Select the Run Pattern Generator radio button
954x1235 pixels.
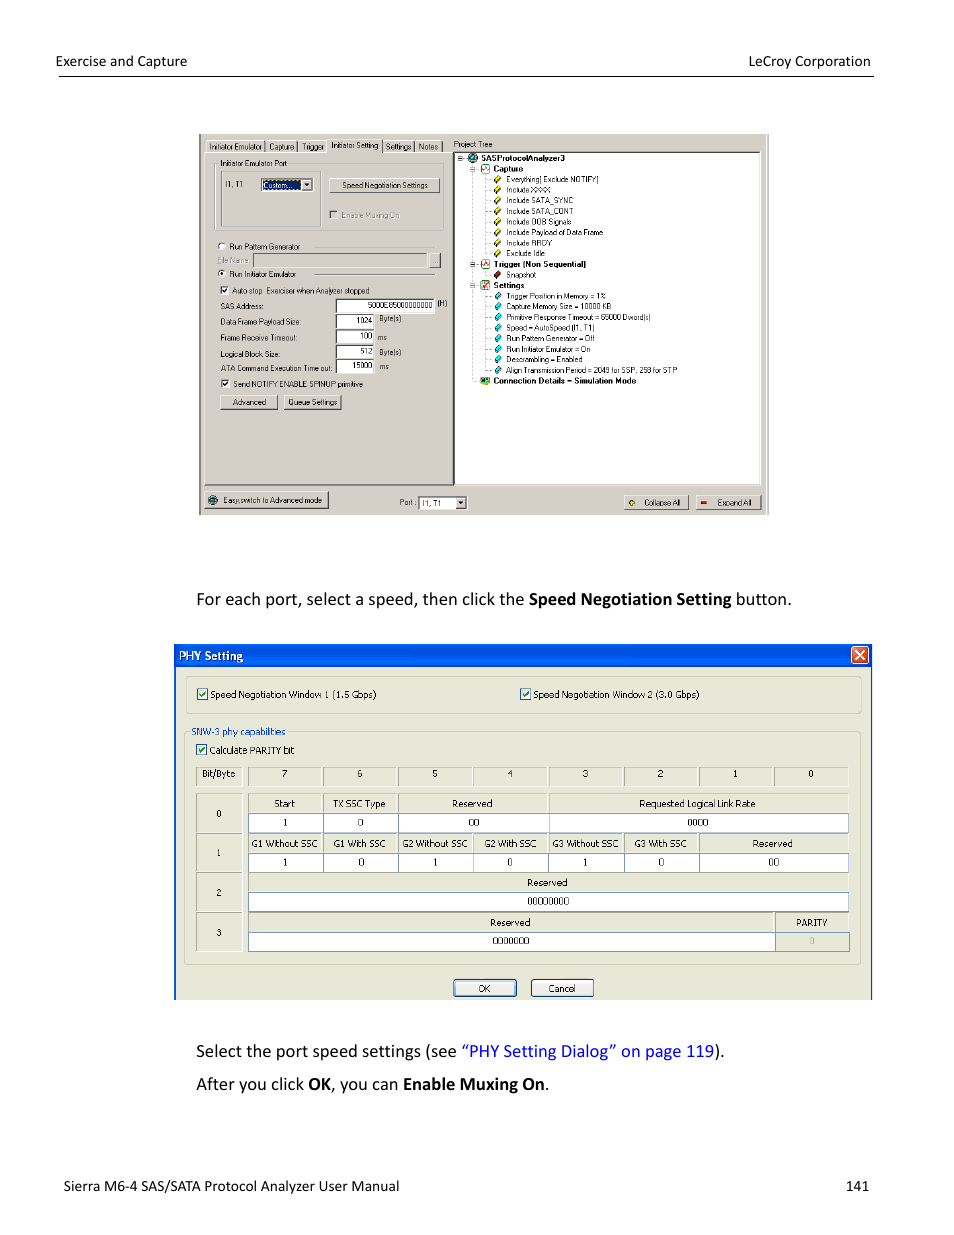tap(222, 246)
